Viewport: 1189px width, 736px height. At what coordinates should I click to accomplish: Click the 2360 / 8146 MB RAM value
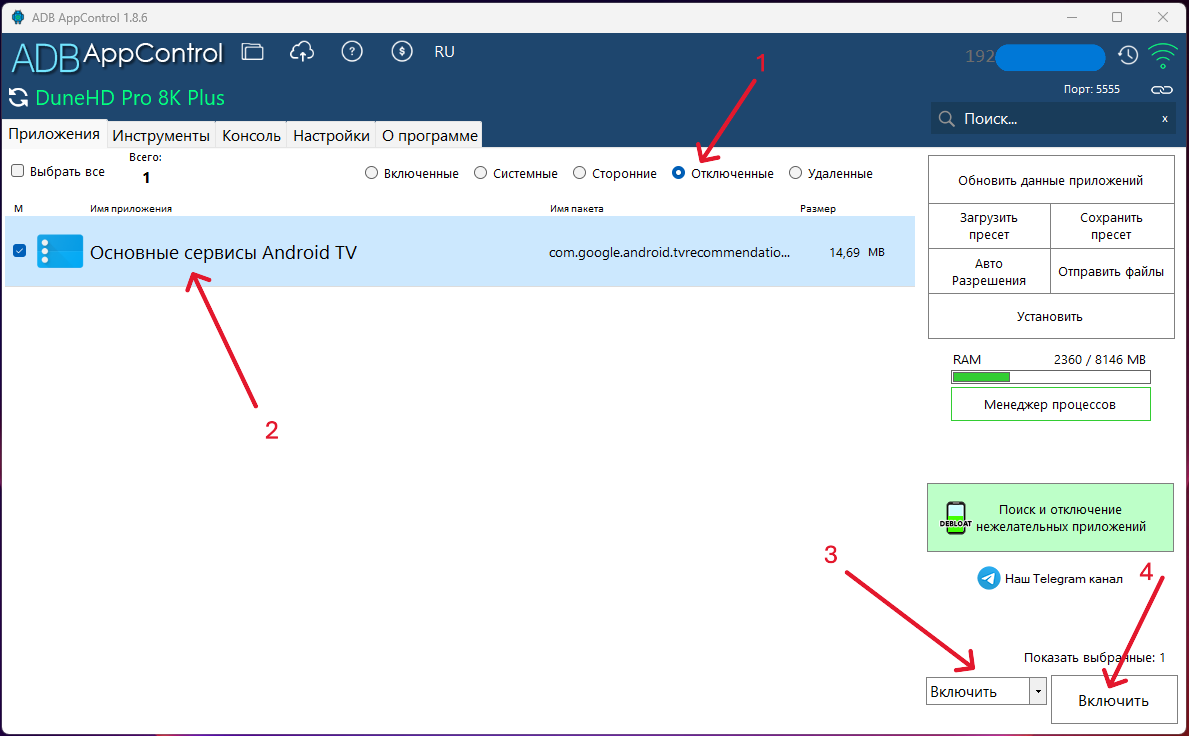coord(1100,359)
